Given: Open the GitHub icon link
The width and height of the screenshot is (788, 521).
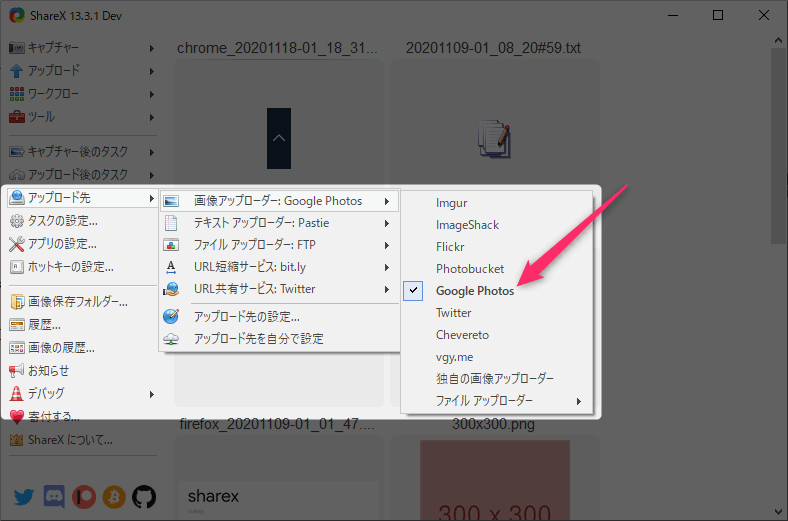Looking at the screenshot, I should coord(144,497).
